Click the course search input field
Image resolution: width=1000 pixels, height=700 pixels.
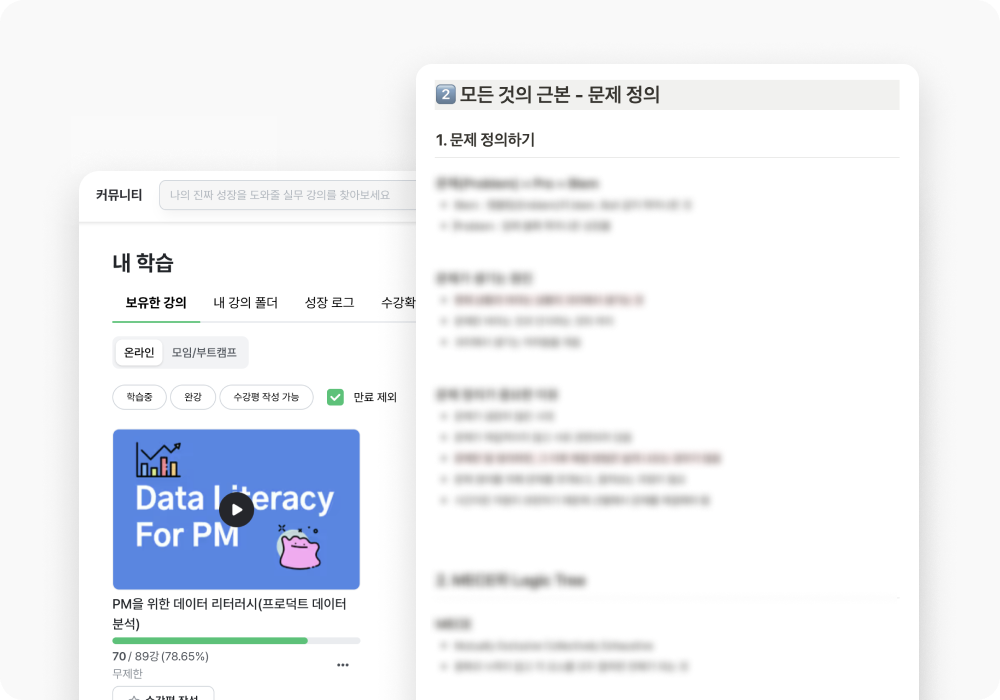click(x=288, y=194)
